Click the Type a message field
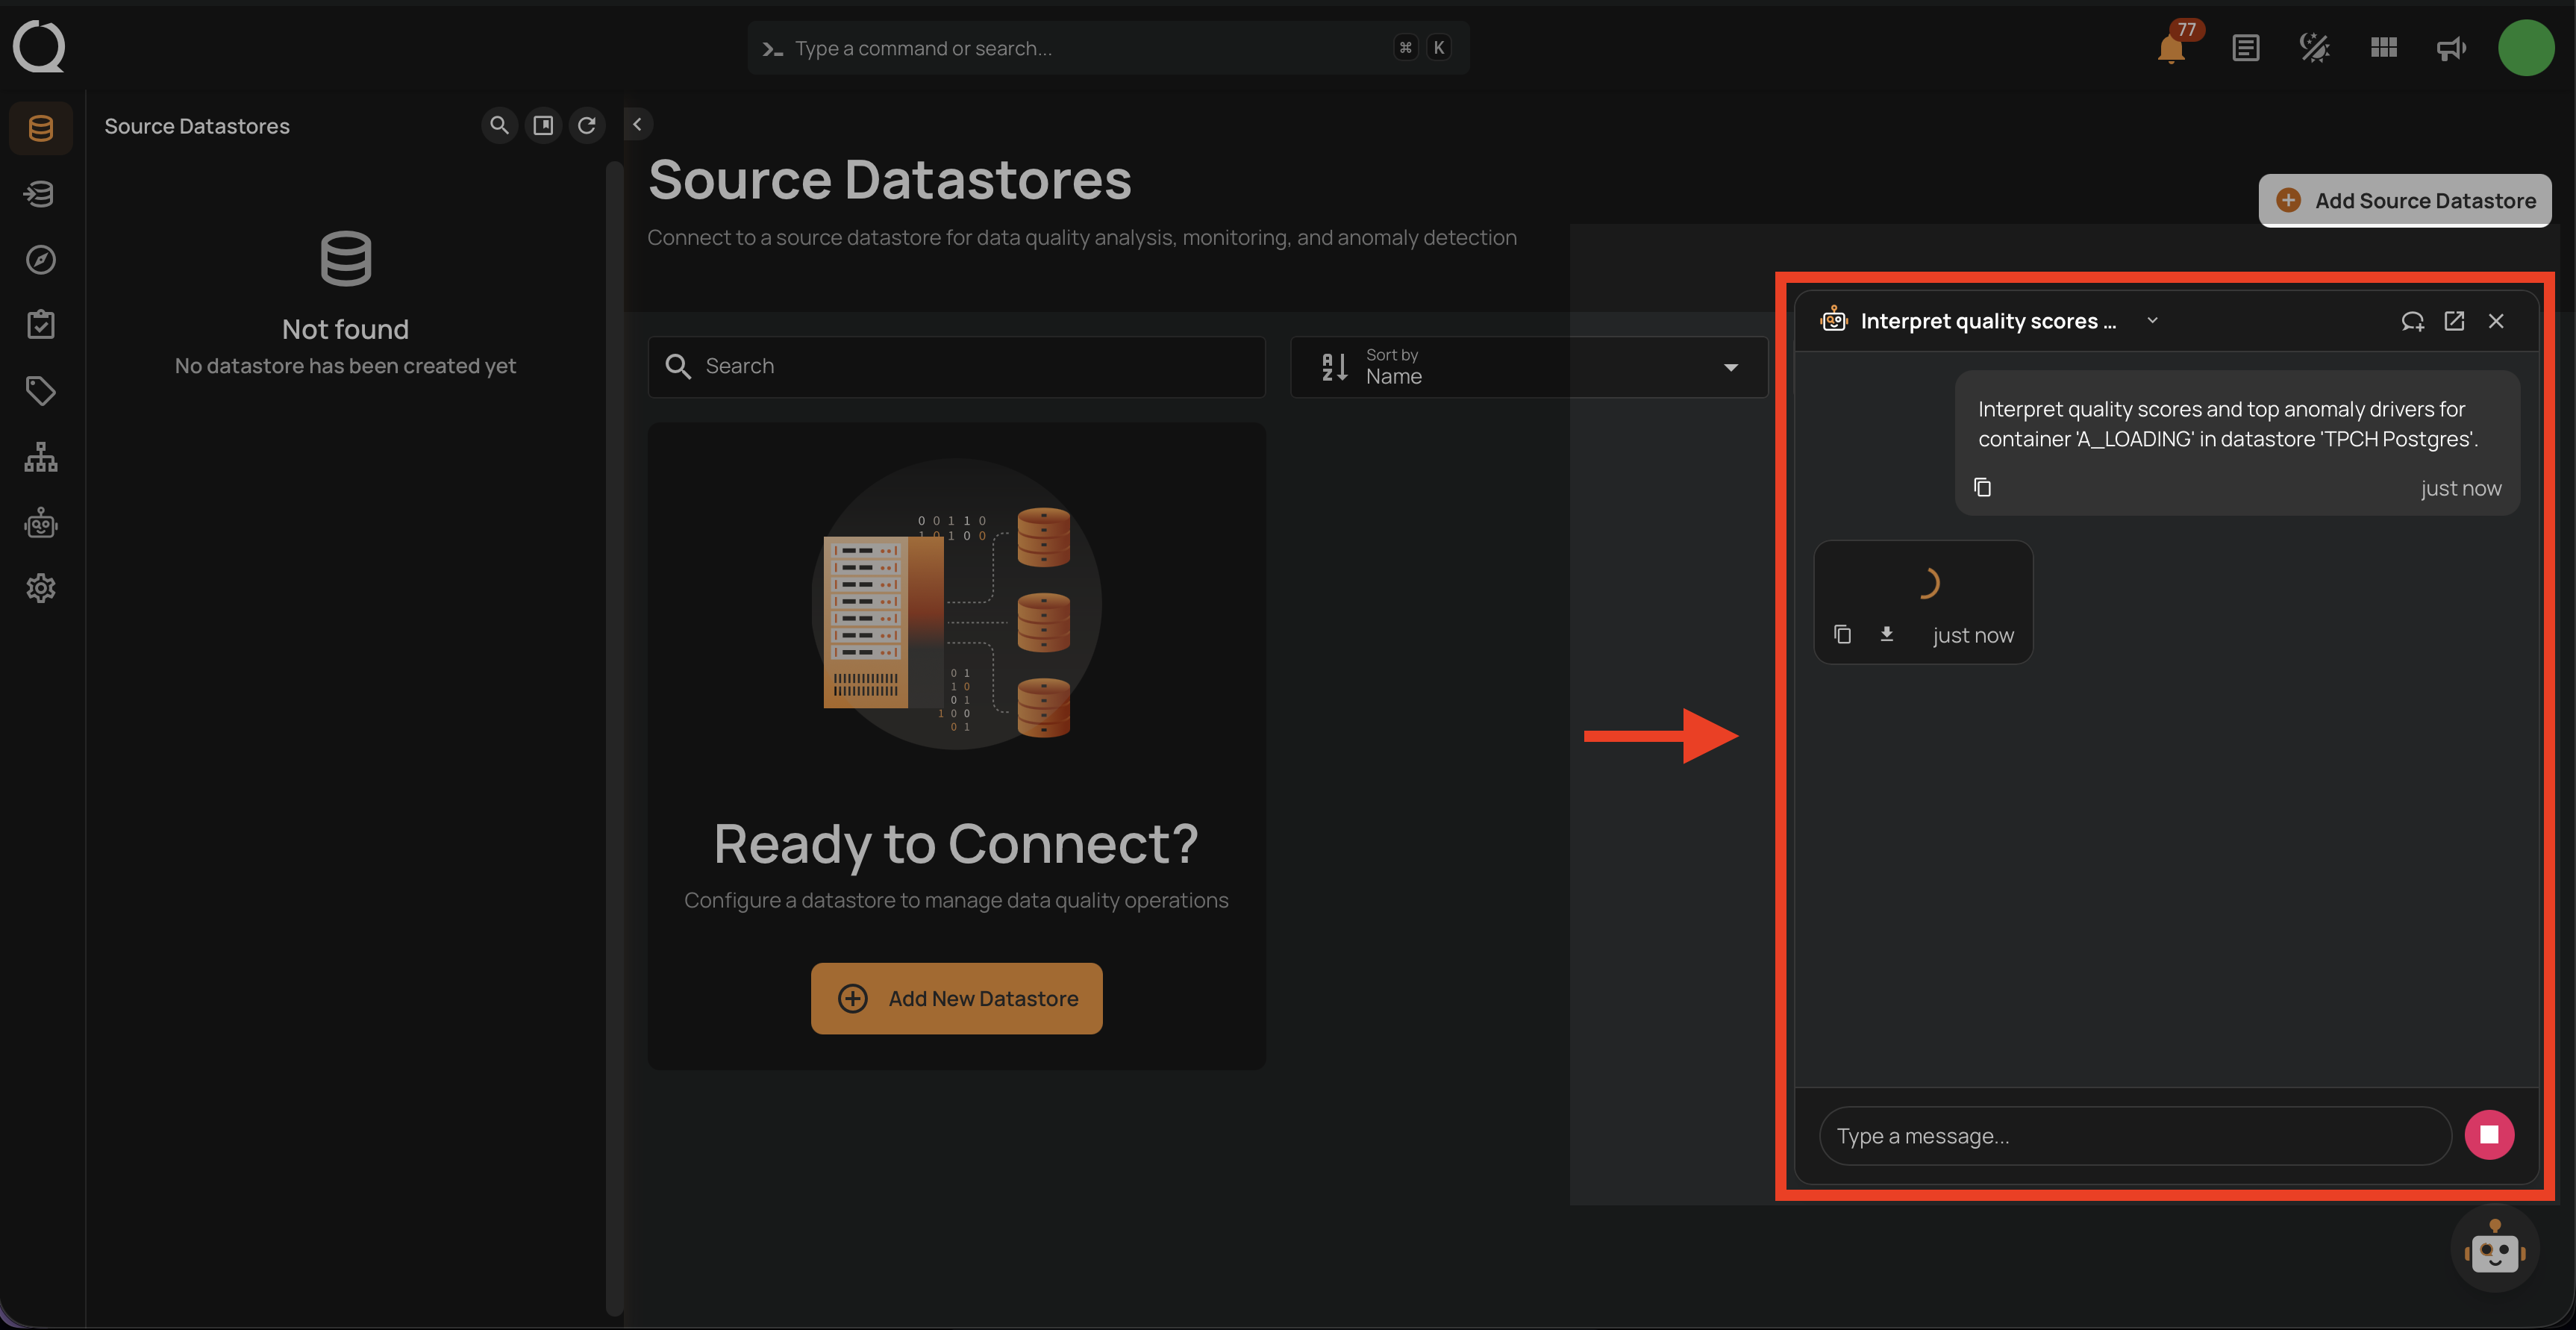Viewport: 2576px width, 1330px height. point(2134,1136)
